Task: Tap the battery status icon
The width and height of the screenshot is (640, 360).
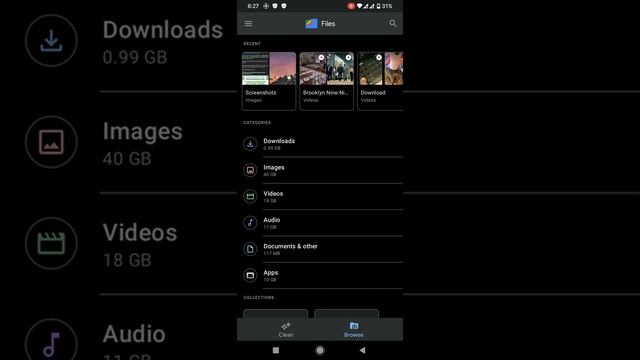Action: point(378,6)
